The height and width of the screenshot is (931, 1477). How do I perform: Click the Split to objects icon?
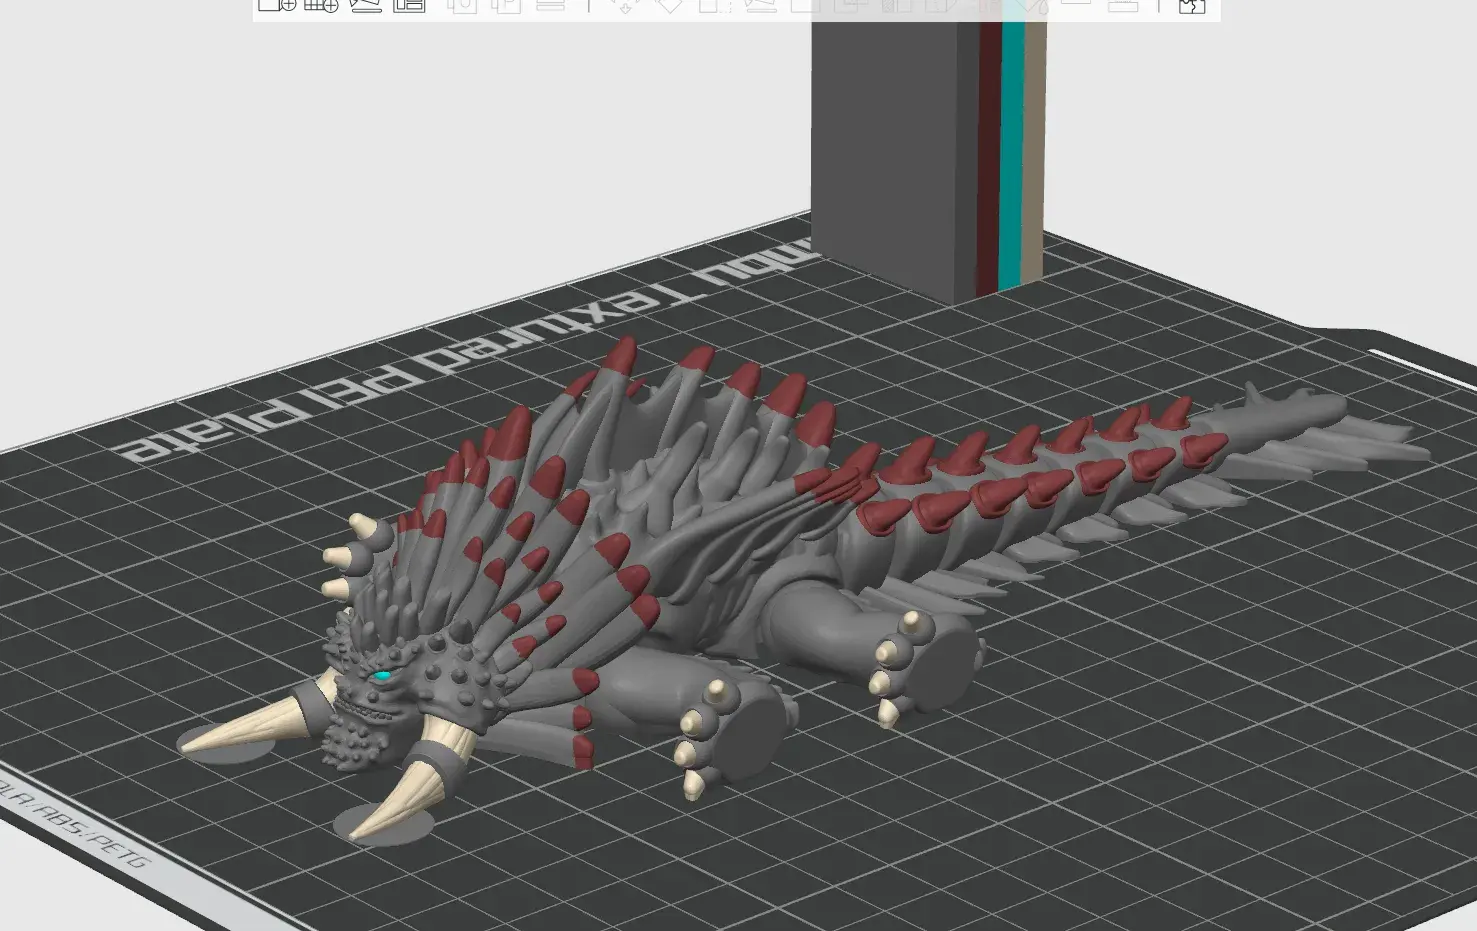[462, 5]
